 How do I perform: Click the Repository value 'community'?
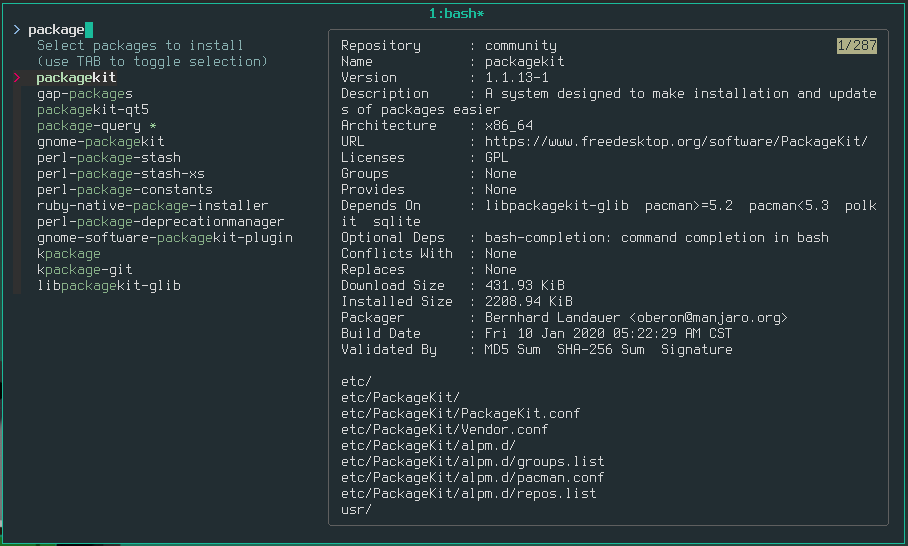[521, 46]
